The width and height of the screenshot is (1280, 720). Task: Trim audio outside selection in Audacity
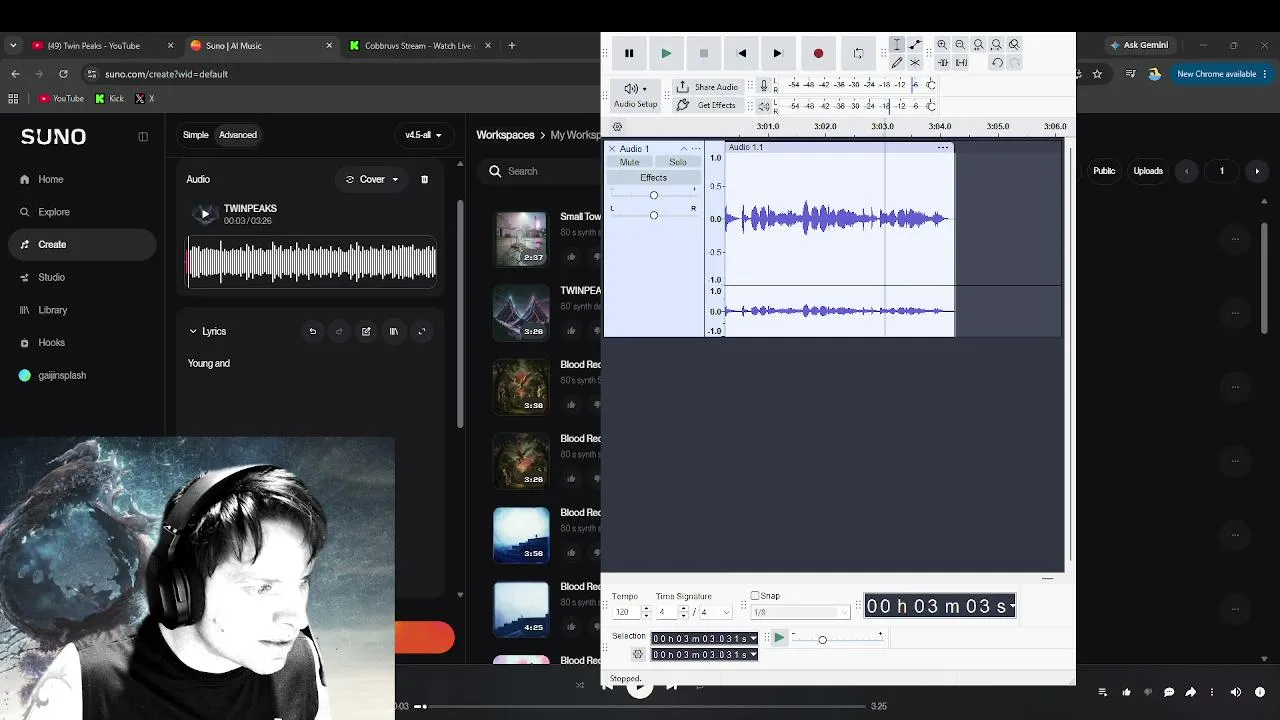[942, 63]
